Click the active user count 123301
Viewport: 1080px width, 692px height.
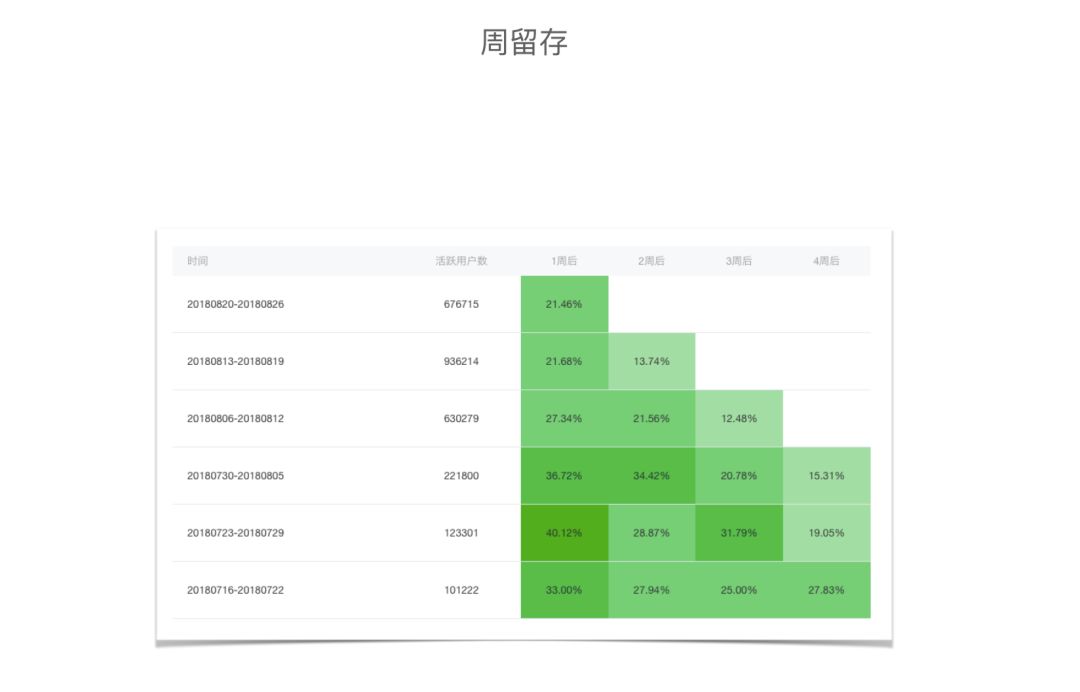[x=461, y=533]
